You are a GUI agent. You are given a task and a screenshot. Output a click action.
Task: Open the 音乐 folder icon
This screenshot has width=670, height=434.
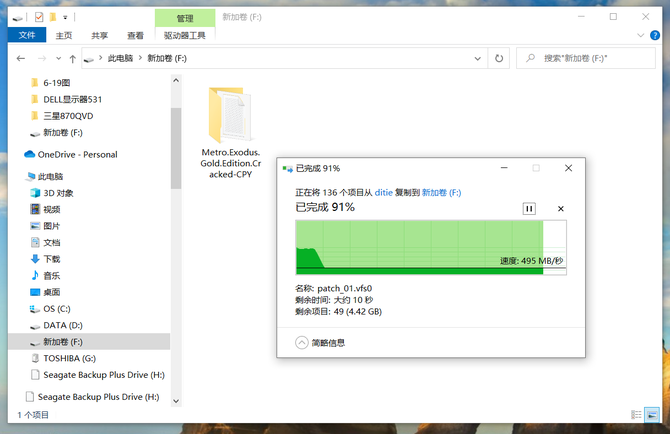[x=35, y=276]
